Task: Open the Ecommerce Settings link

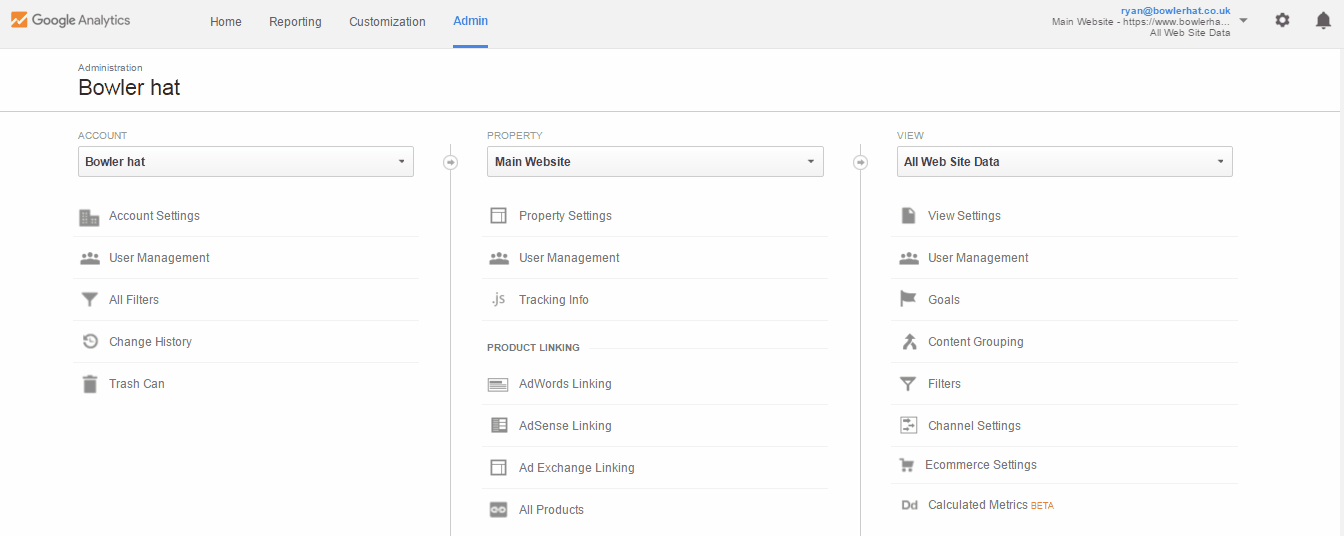Action: pos(981,465)
